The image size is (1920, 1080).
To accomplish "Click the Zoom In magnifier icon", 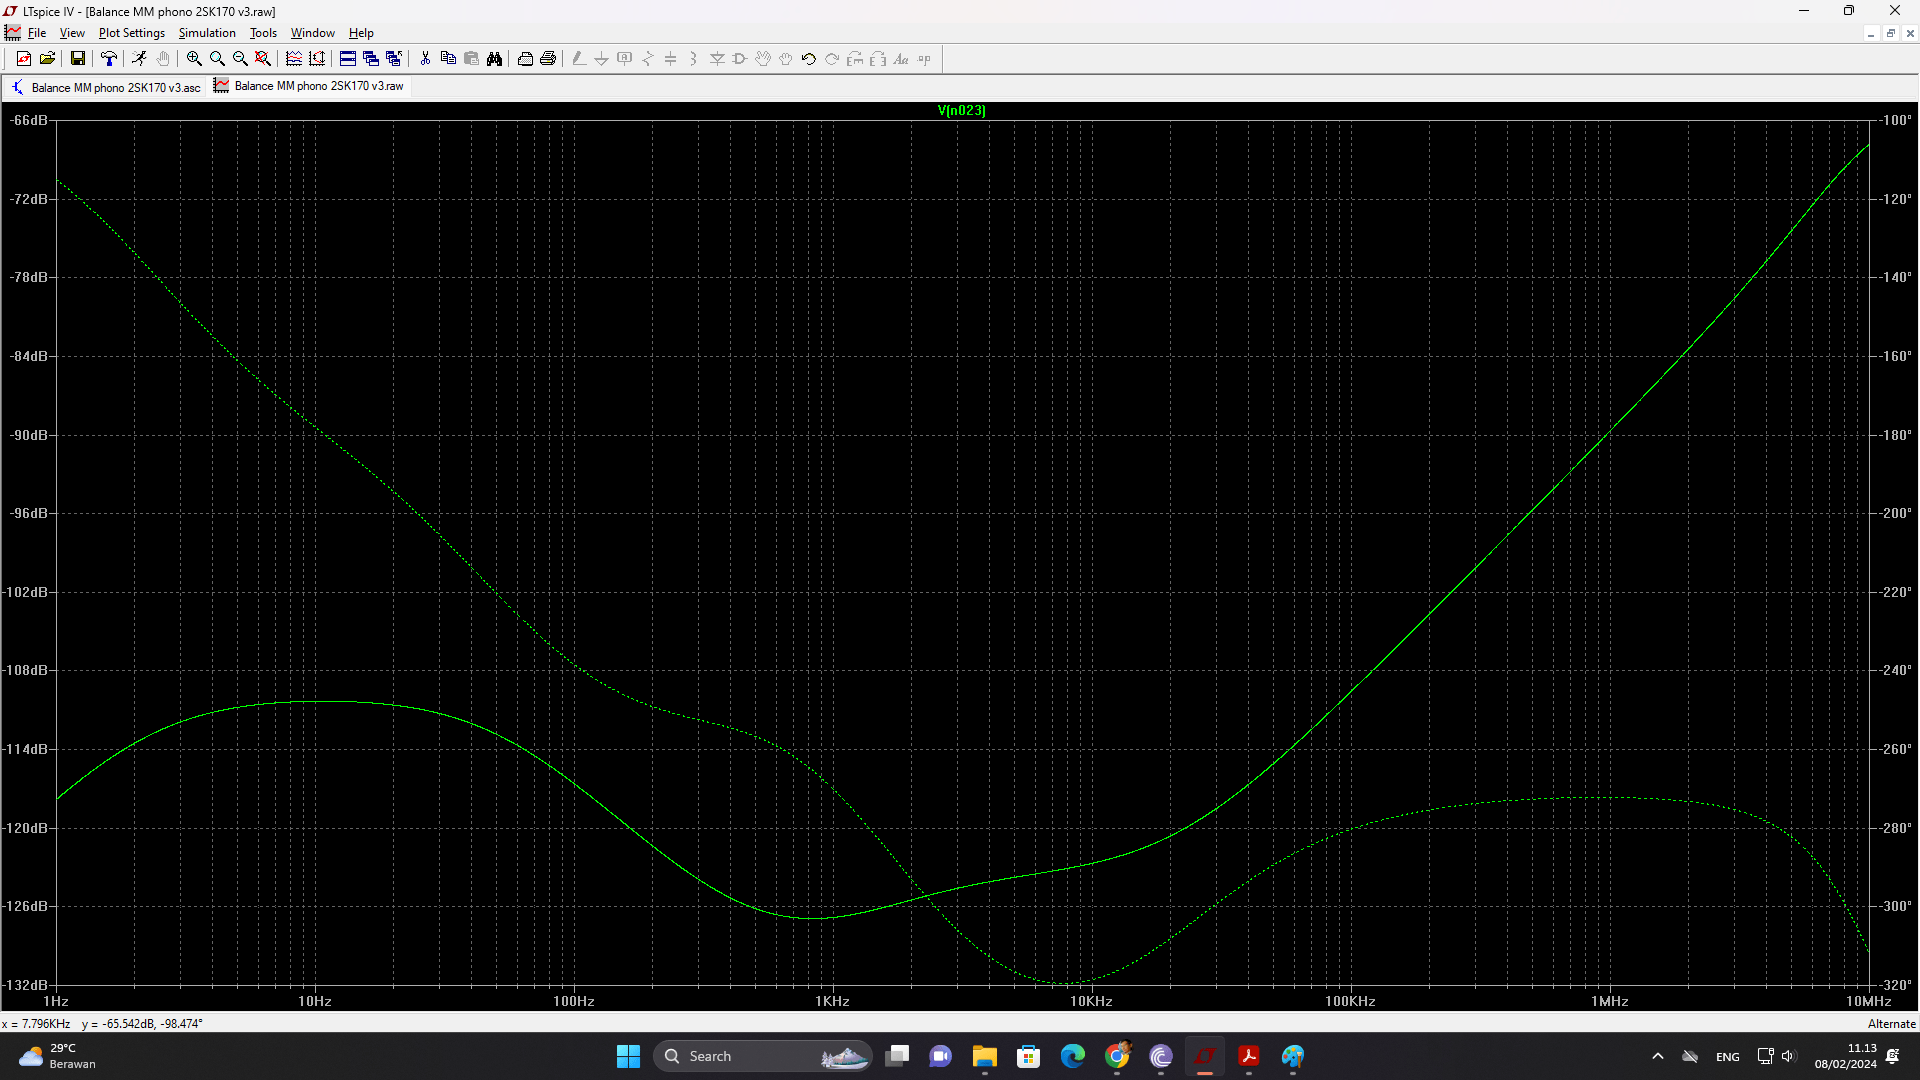I will 194,59.
